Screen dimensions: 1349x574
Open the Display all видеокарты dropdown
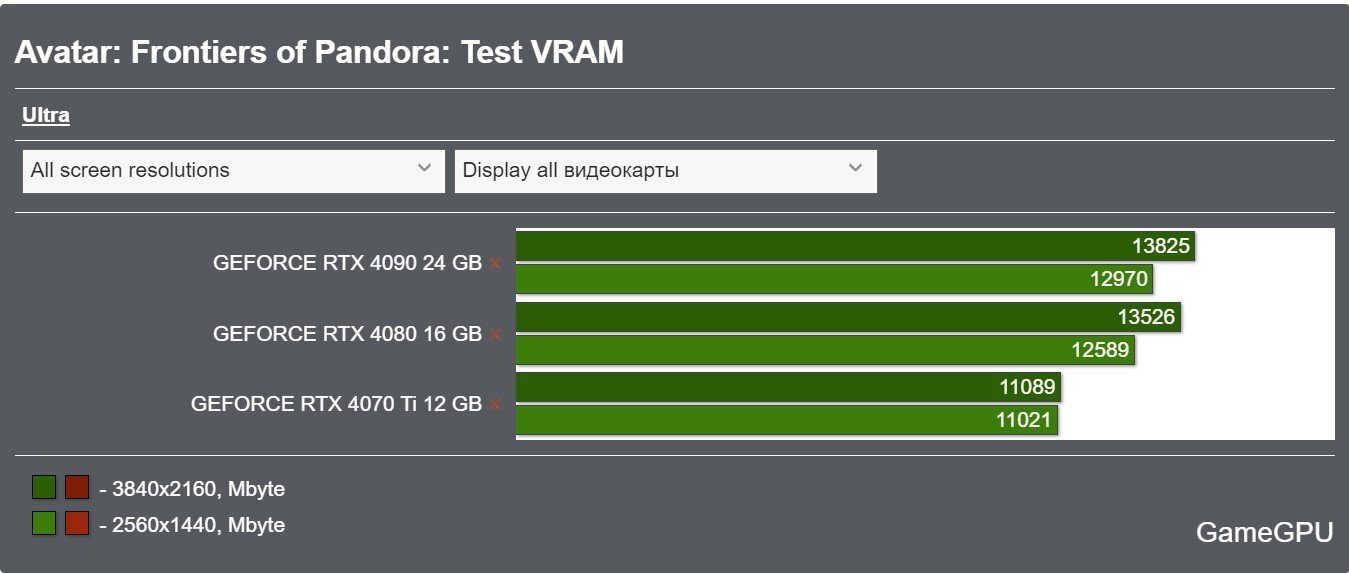(x=666, y=171)
